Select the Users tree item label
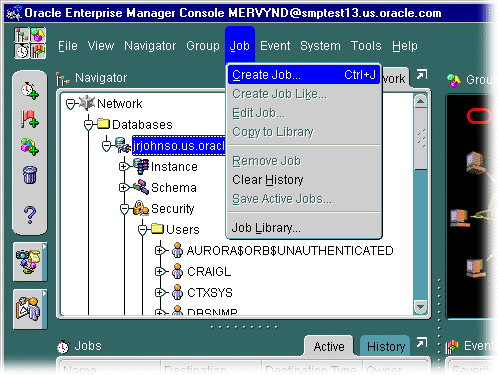Viewport: 498px width, 375px height. tap(183, 230)
